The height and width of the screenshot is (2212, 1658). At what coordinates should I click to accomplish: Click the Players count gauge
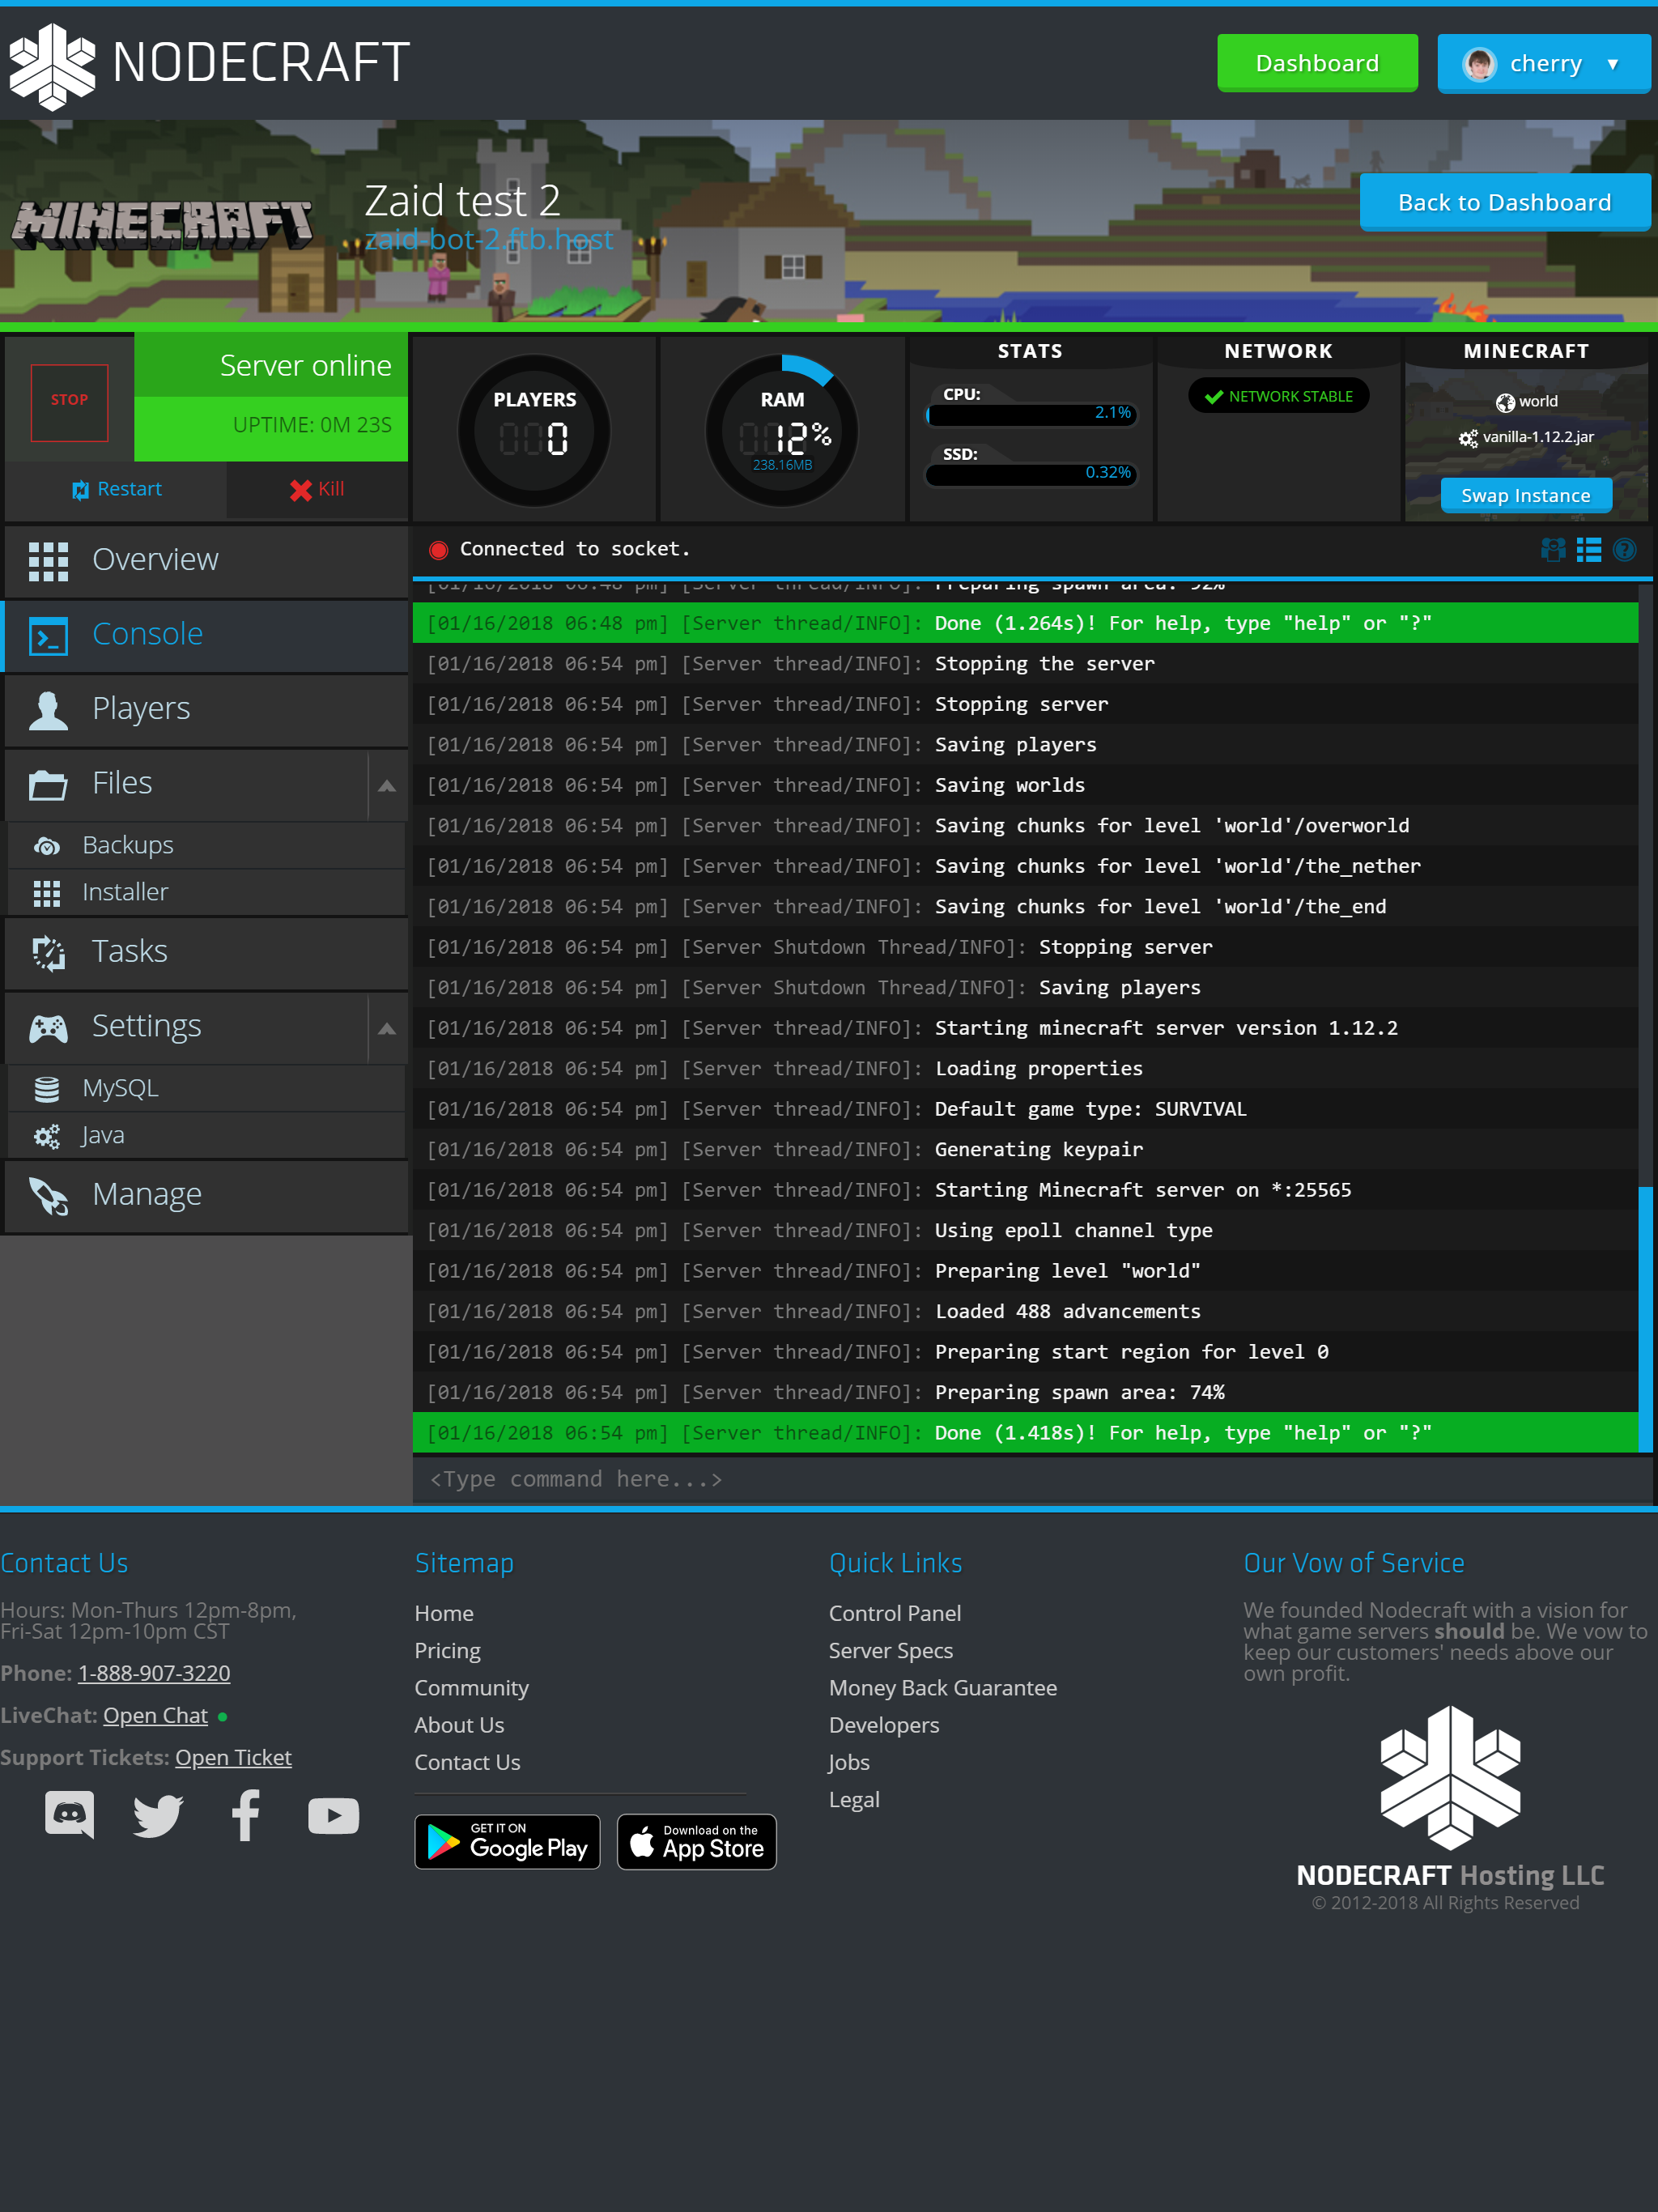pos(534,431)
